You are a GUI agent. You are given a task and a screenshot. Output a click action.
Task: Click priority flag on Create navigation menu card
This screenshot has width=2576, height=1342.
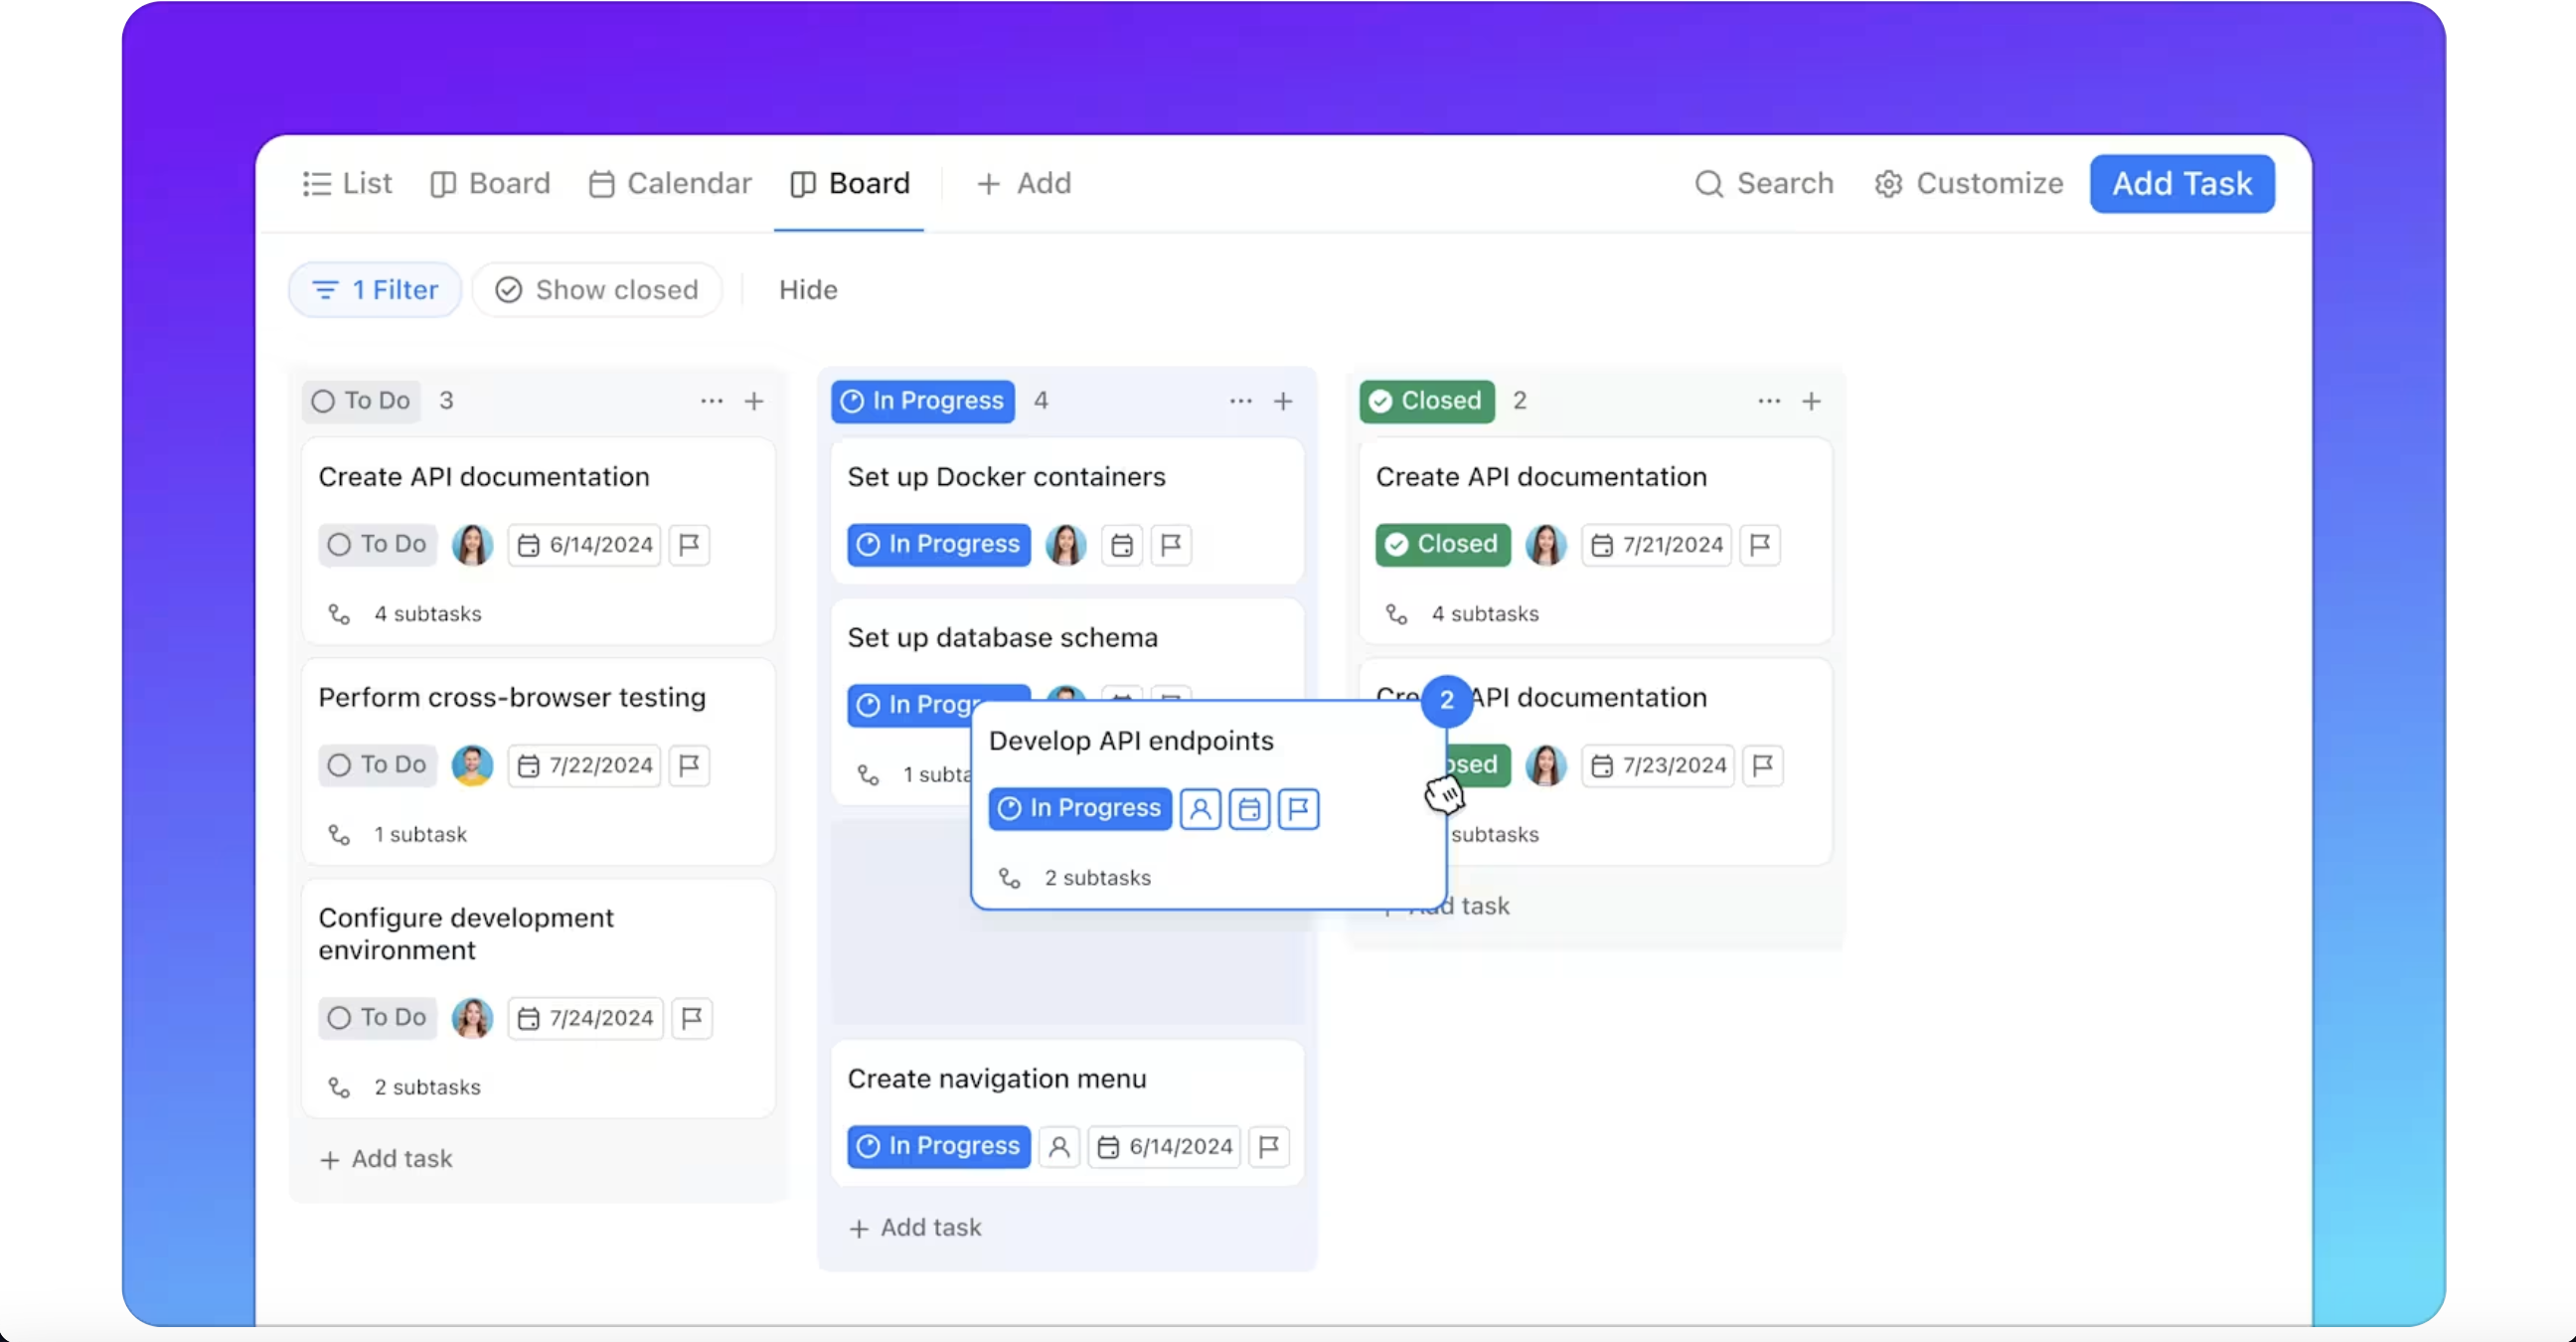(1268, 1146)
